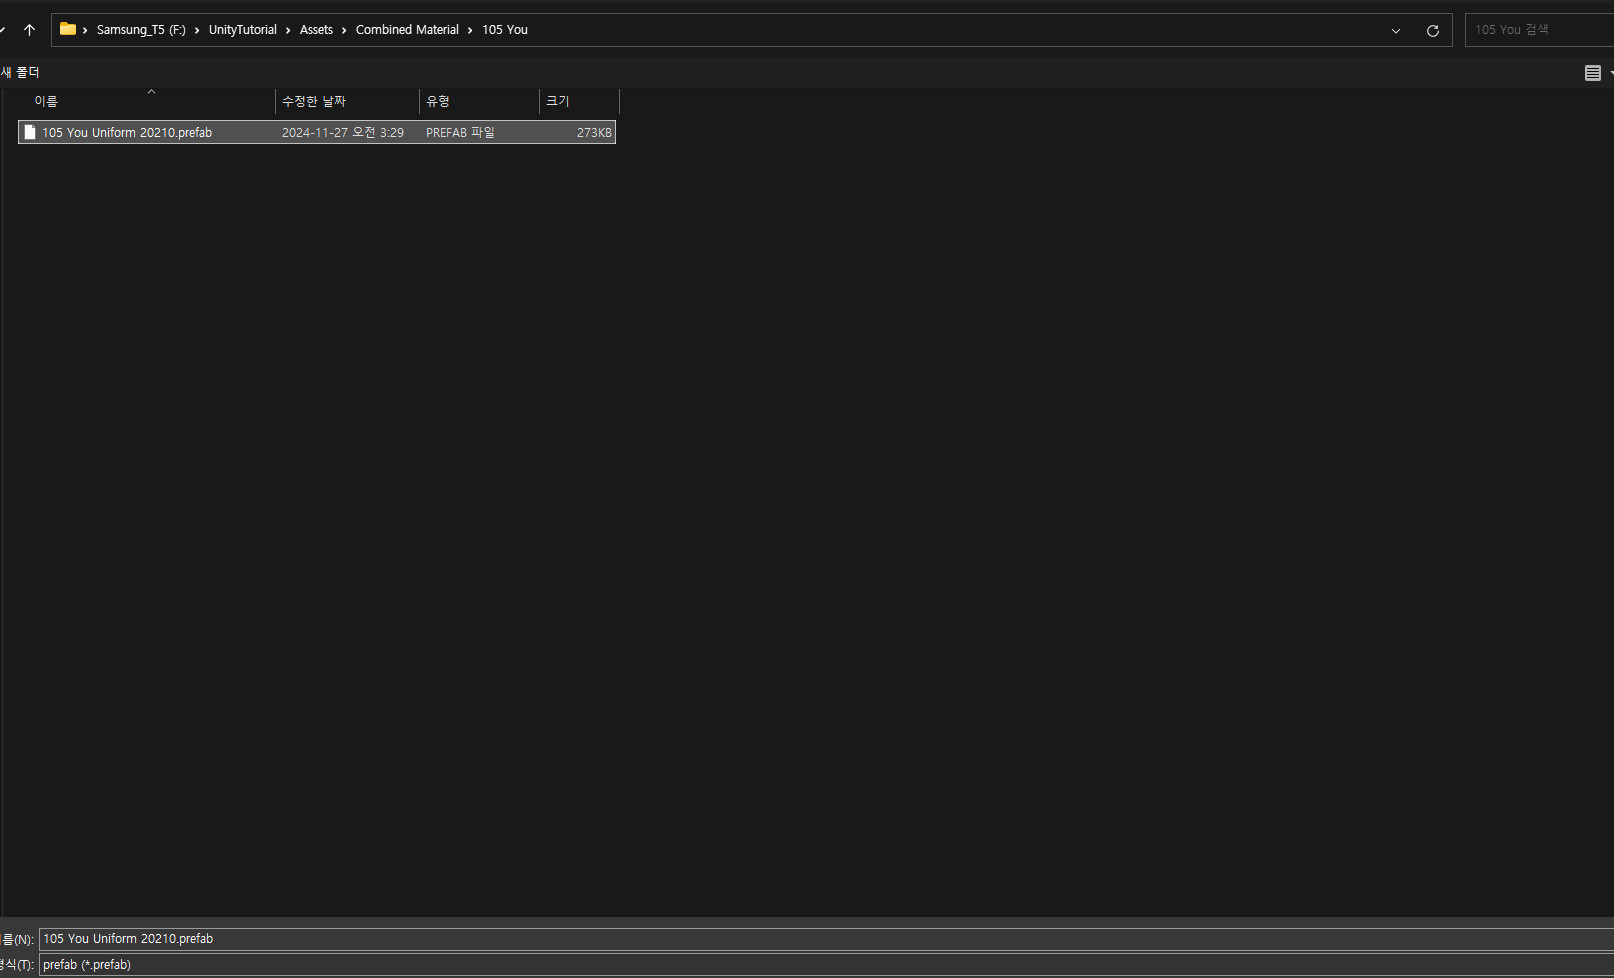Navigate to Samsung_T5 (F:) via breadcrumb
1614x978 pixels.
(x=141, y=29)
